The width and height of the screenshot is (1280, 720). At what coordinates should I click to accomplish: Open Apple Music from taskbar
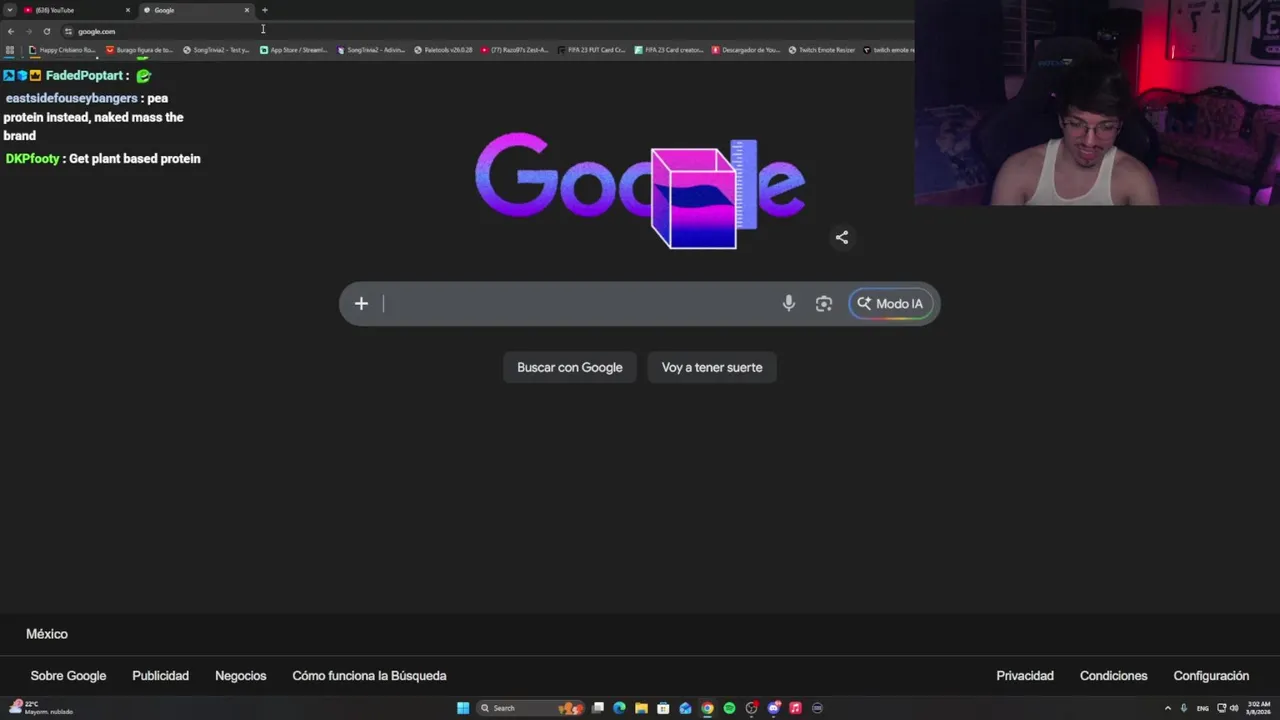[795, 708]
